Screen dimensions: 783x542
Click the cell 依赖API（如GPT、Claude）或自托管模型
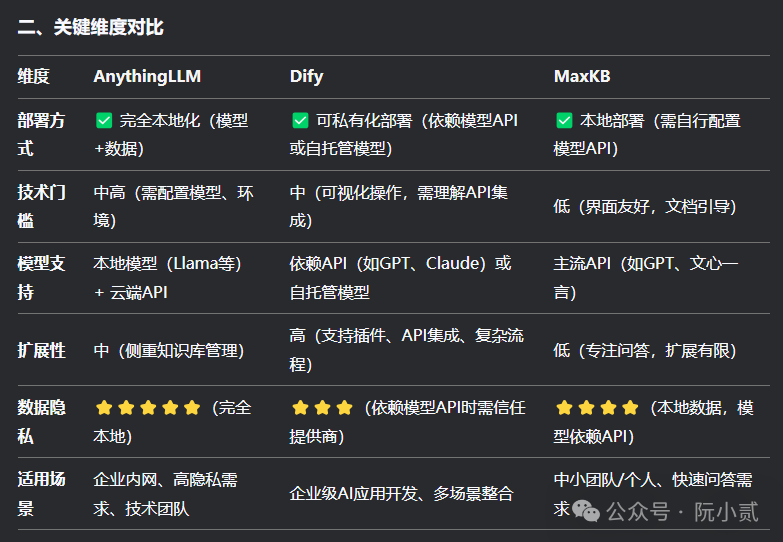tap(400, 278)
